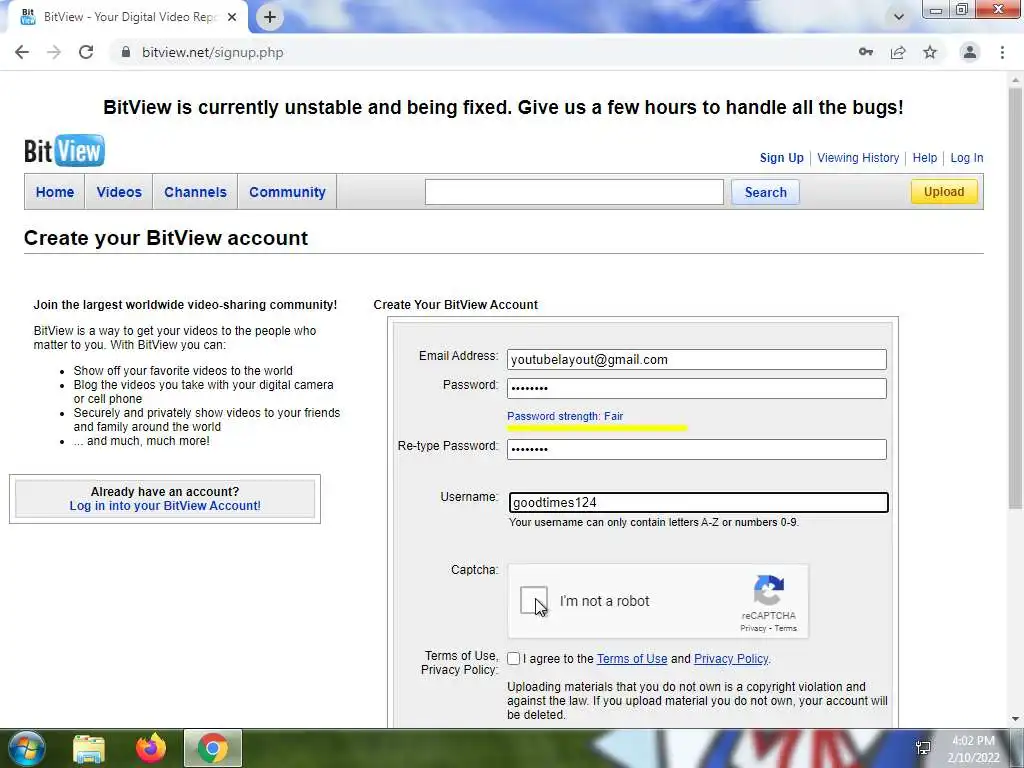Click the scrollbar up arrow
The height and width of the screenshot is (768, 1024).
1015,78
